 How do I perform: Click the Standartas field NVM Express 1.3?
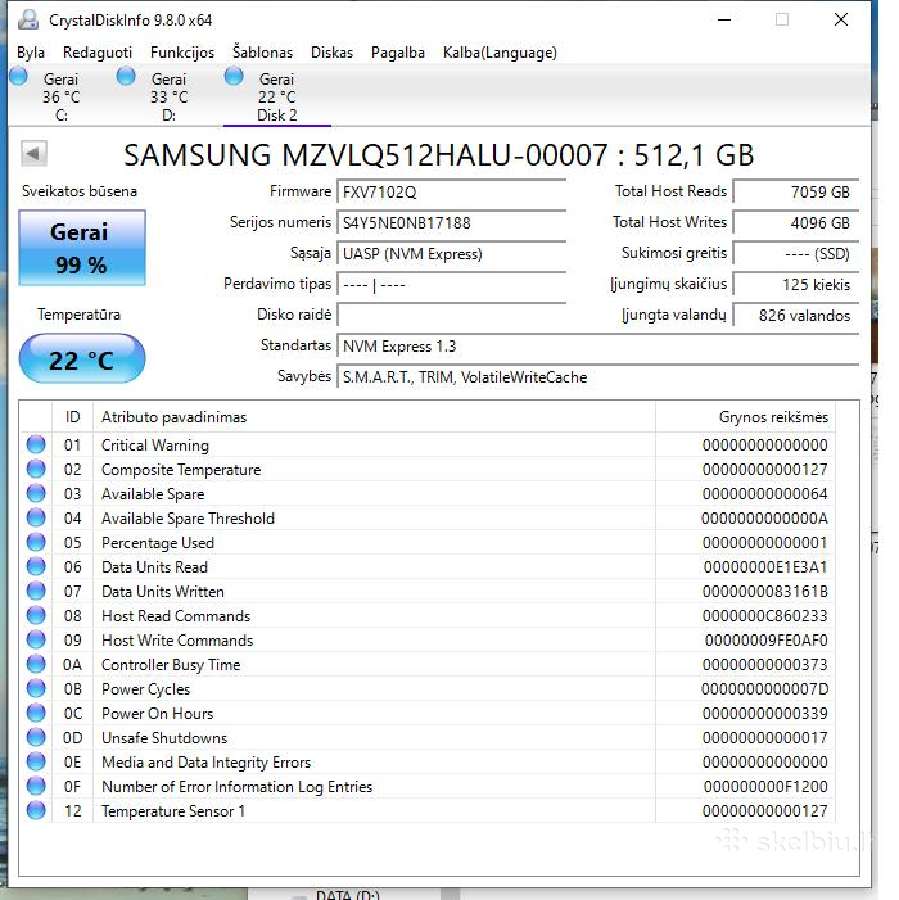click(x=598, y=346)
